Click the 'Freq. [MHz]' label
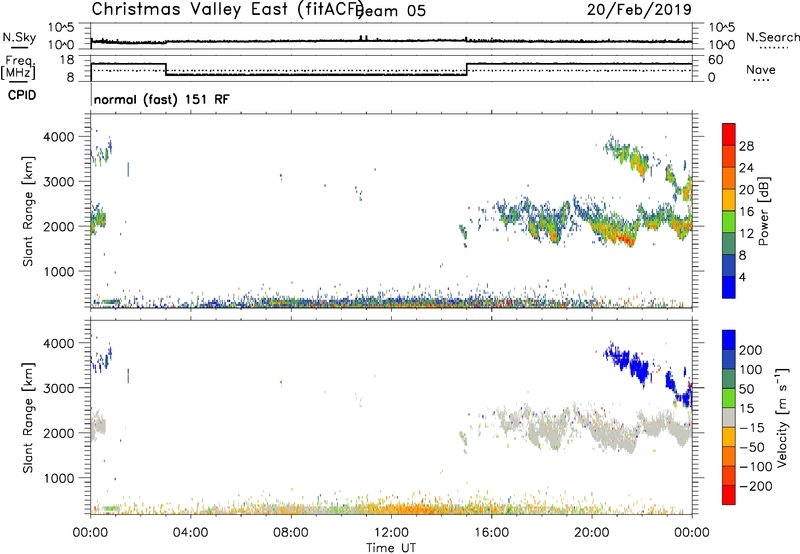 [x=19, y=68]
